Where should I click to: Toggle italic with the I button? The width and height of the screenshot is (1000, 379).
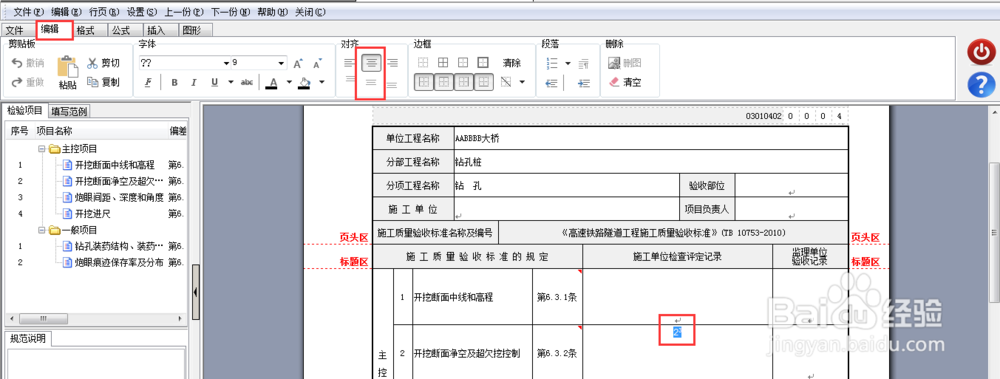pos(194,82)
